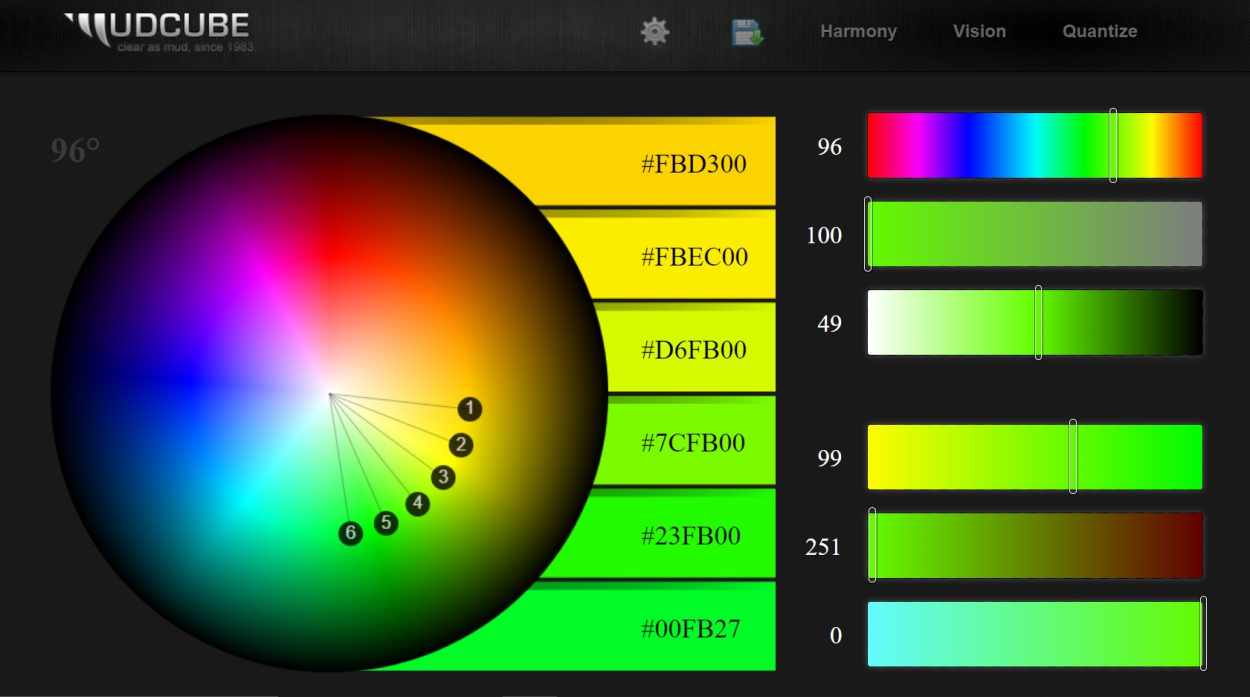The image size is (1250, 697).
Task: Select marker 5 on the color wheel
Action: [385, 522]
